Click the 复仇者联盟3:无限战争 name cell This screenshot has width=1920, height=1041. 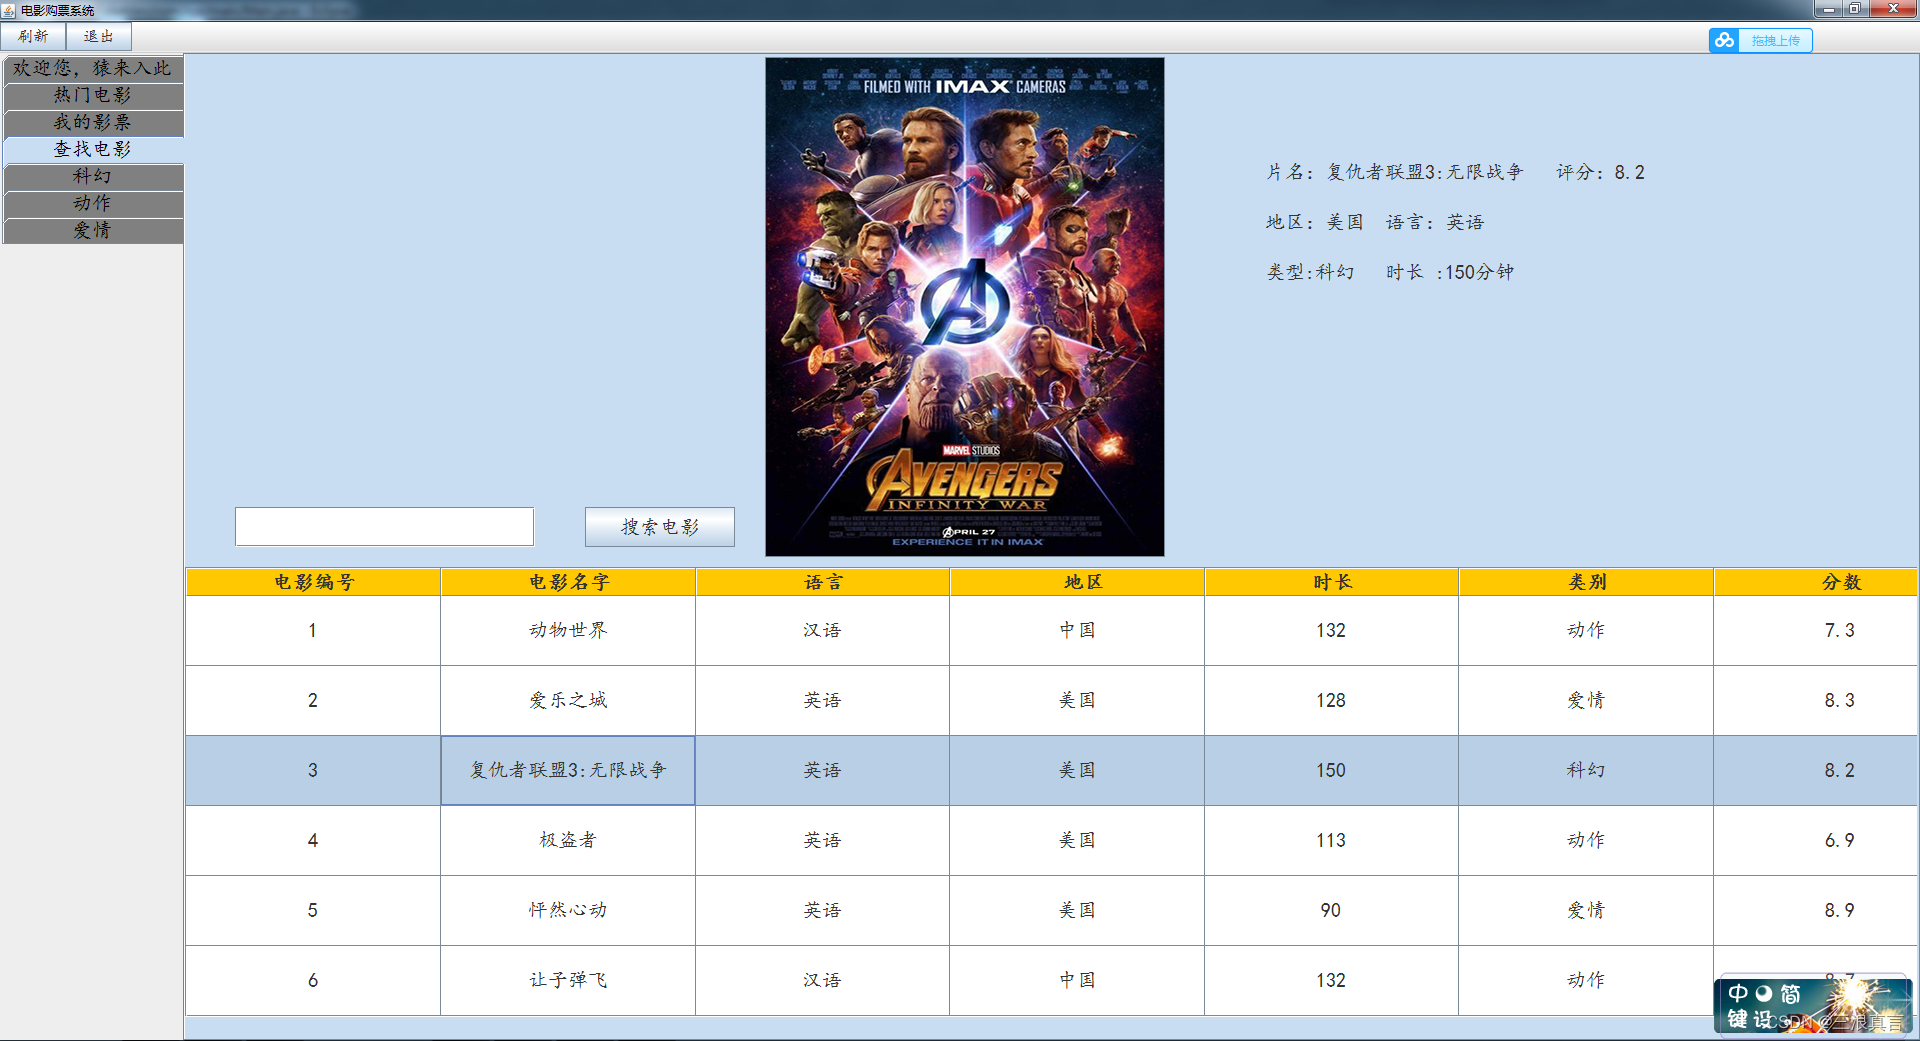point(567,770)
